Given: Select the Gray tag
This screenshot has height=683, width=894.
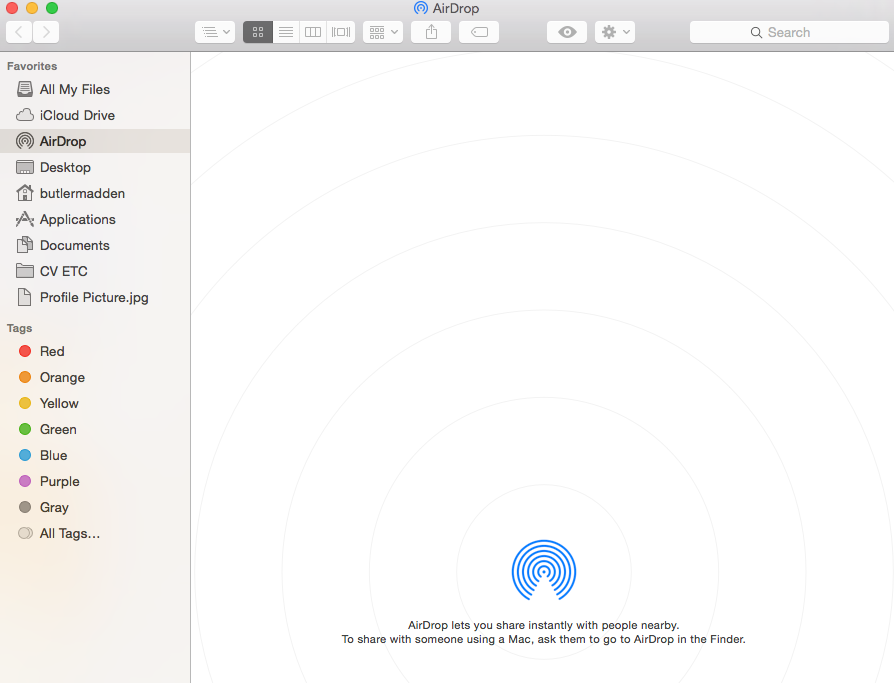Looking at the screenshot, I should tap(95, 507).
